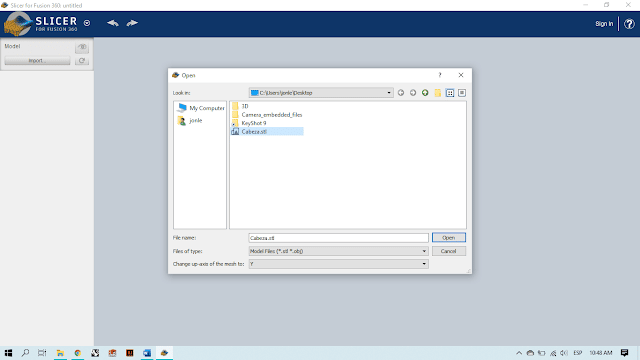Screen dimensions: 640x360
Task: Click the Undo arrow in Slicer header
Action: coord(113,23)
